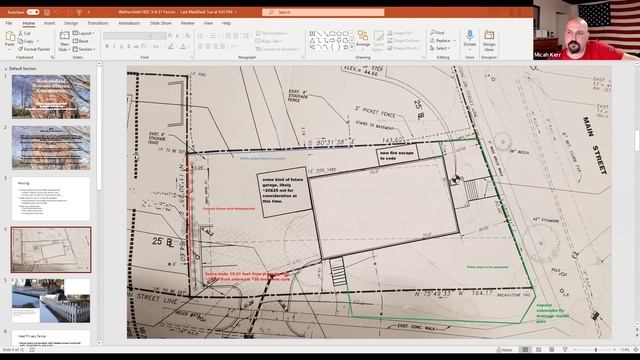Open the File menu
The height and width of the screenshot is (360, 640).
9,23
